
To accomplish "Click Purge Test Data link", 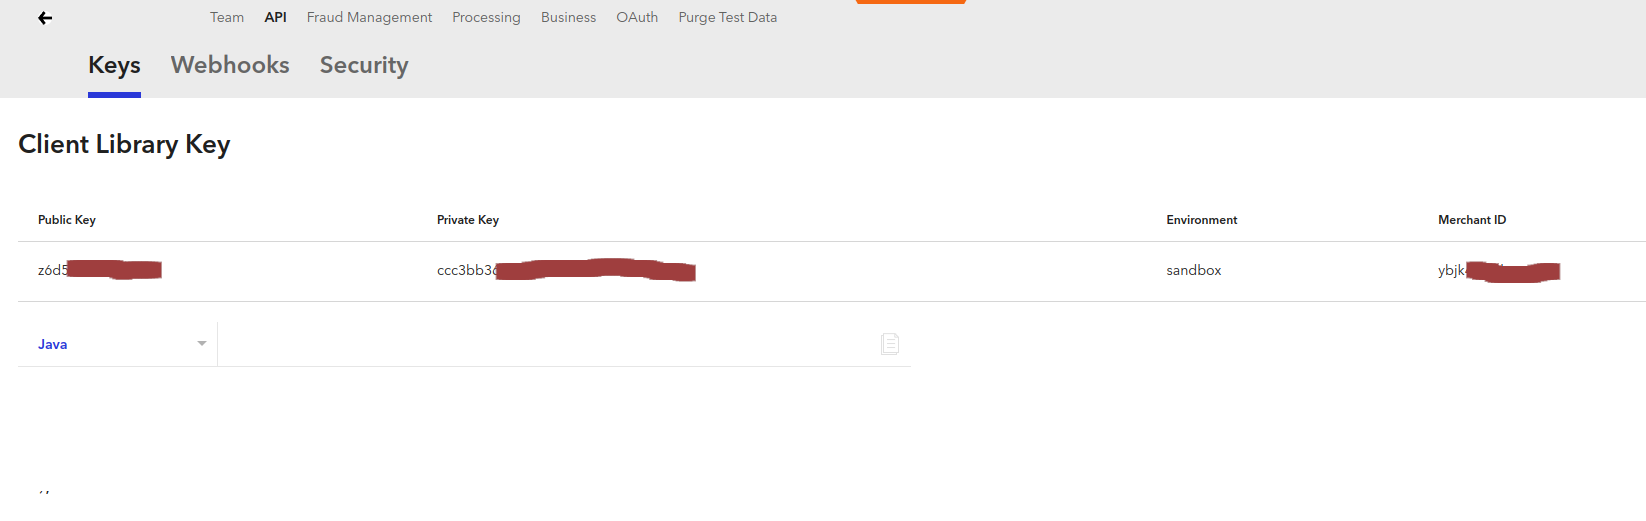I will pos(727,17).
